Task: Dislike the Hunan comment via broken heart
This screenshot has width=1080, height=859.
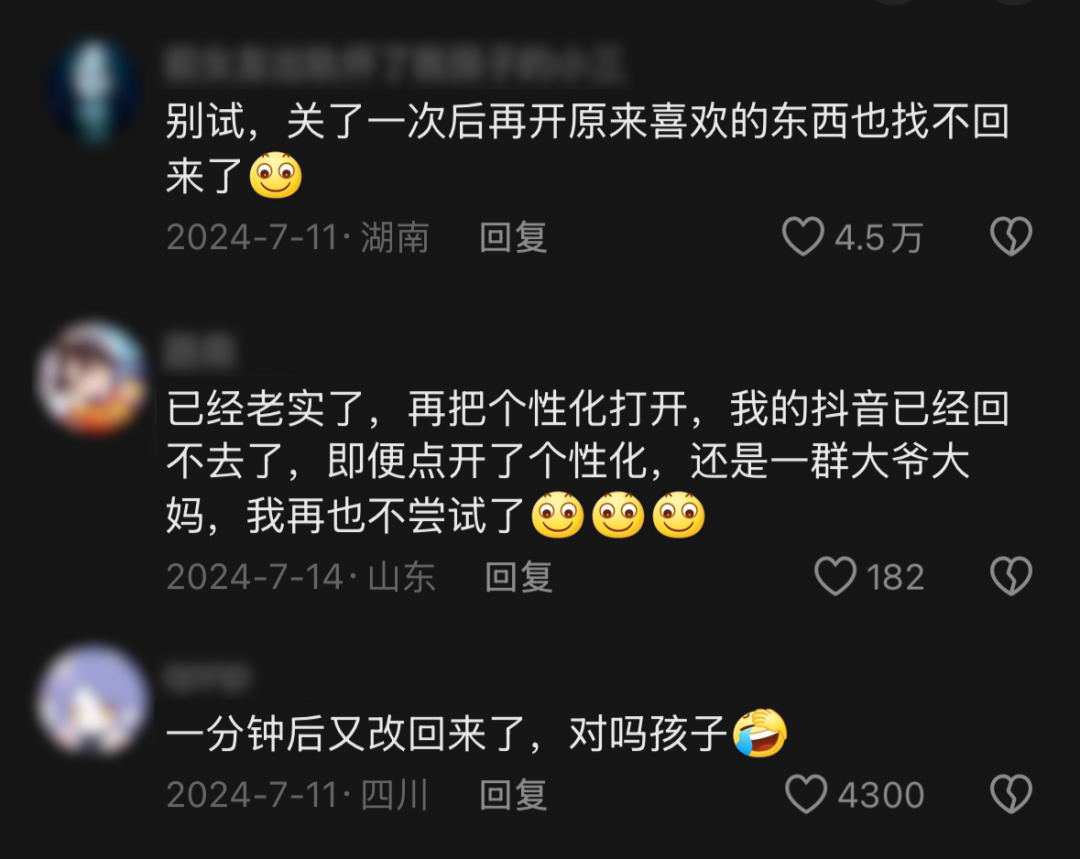Action: (1011, 236)
